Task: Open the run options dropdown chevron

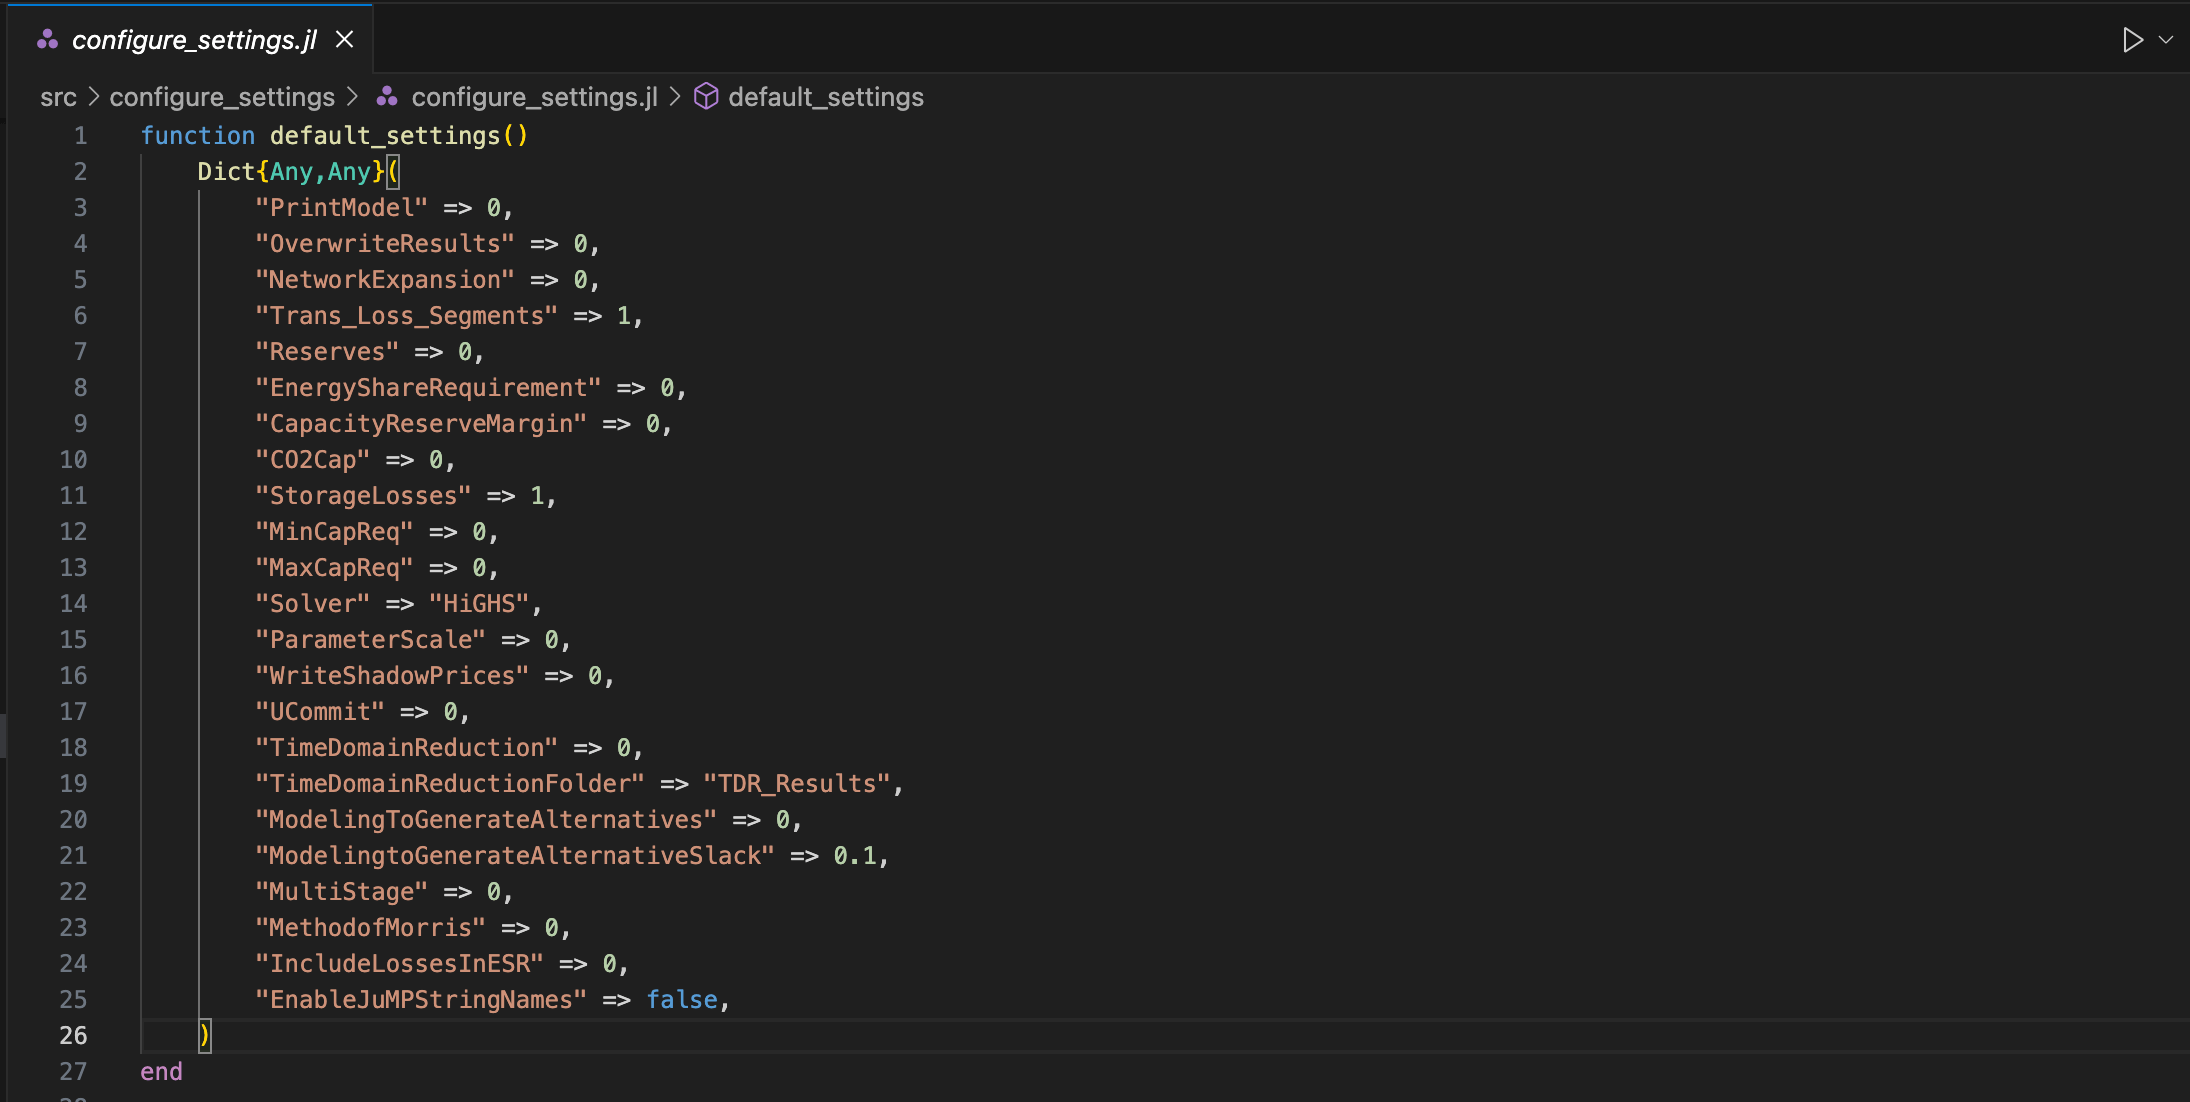Action: pyautogui.click(x=2166, y=40)
